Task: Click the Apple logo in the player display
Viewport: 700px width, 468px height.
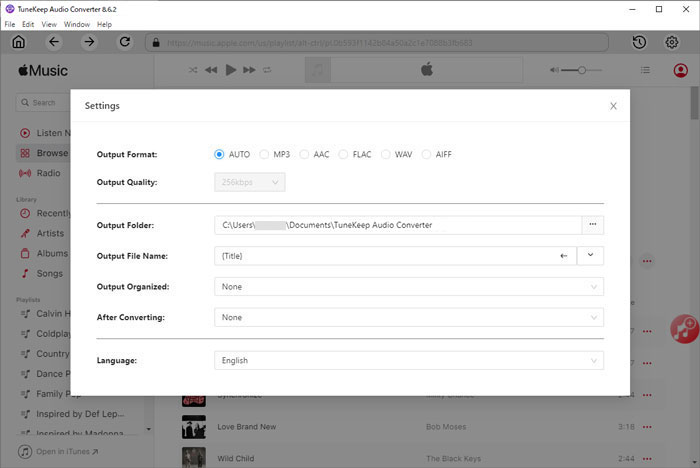Action: 427,70
